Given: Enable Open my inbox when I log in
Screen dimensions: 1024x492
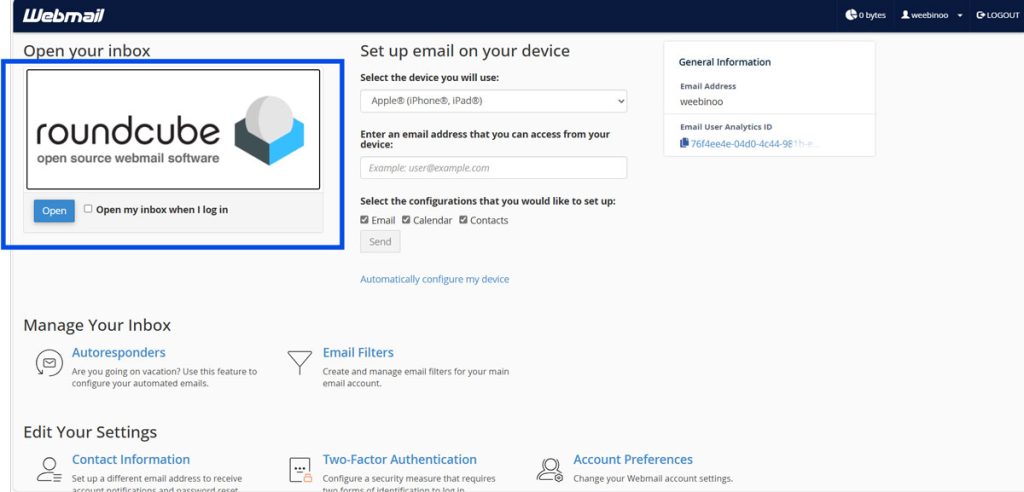Looking at the screenshot, I should (88, 209).
